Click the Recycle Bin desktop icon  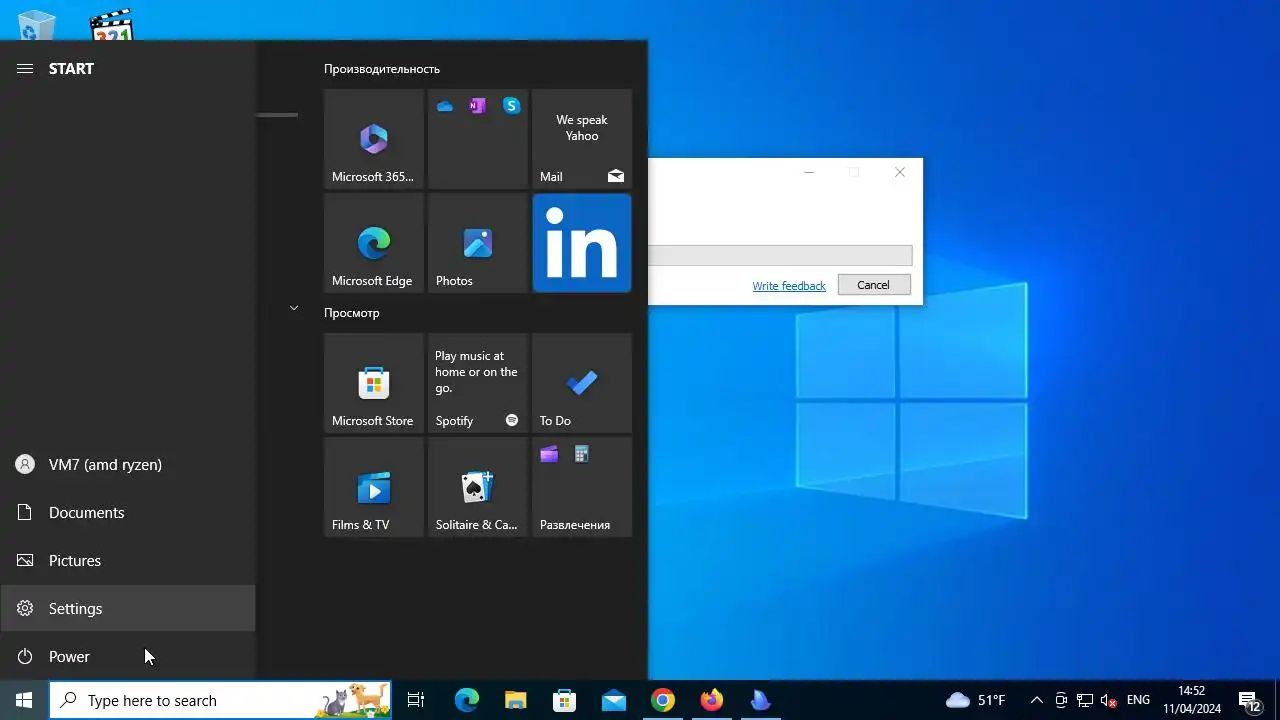pyautogui.click(x=37, y=26)
